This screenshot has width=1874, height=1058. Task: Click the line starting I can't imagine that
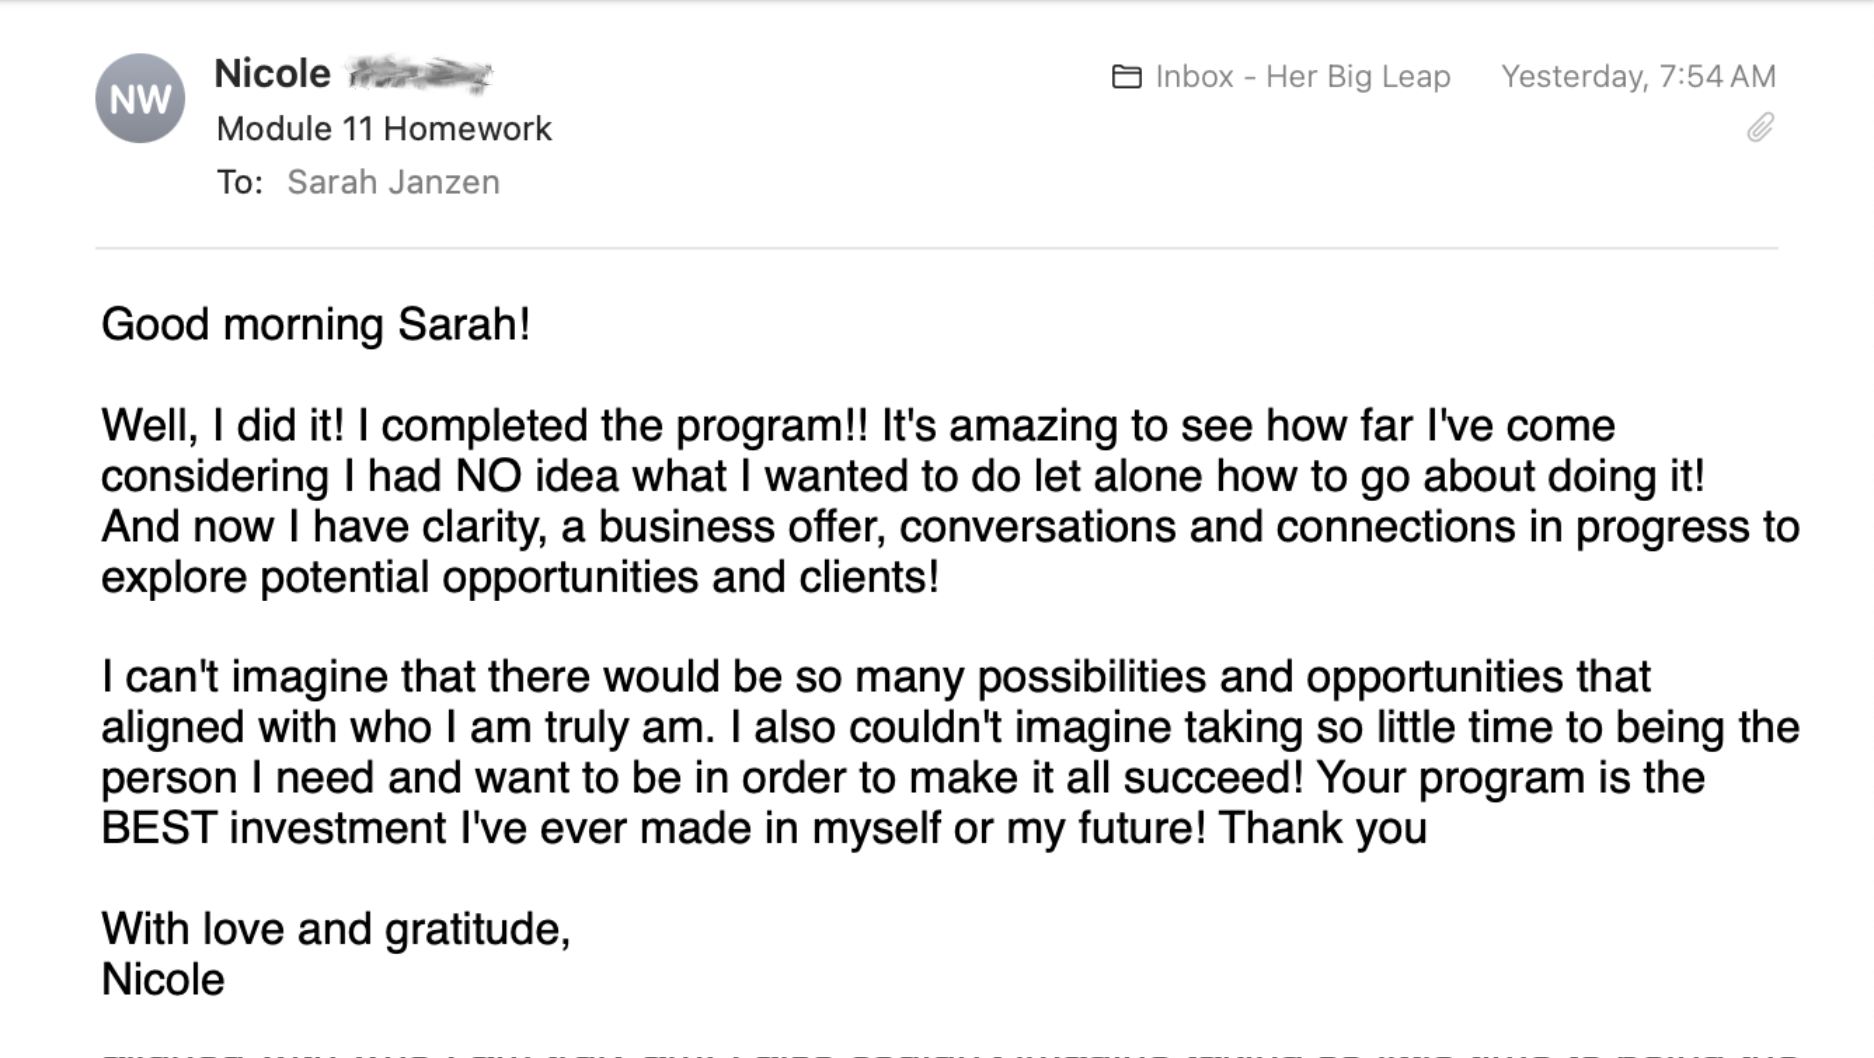tap(876, 677)
